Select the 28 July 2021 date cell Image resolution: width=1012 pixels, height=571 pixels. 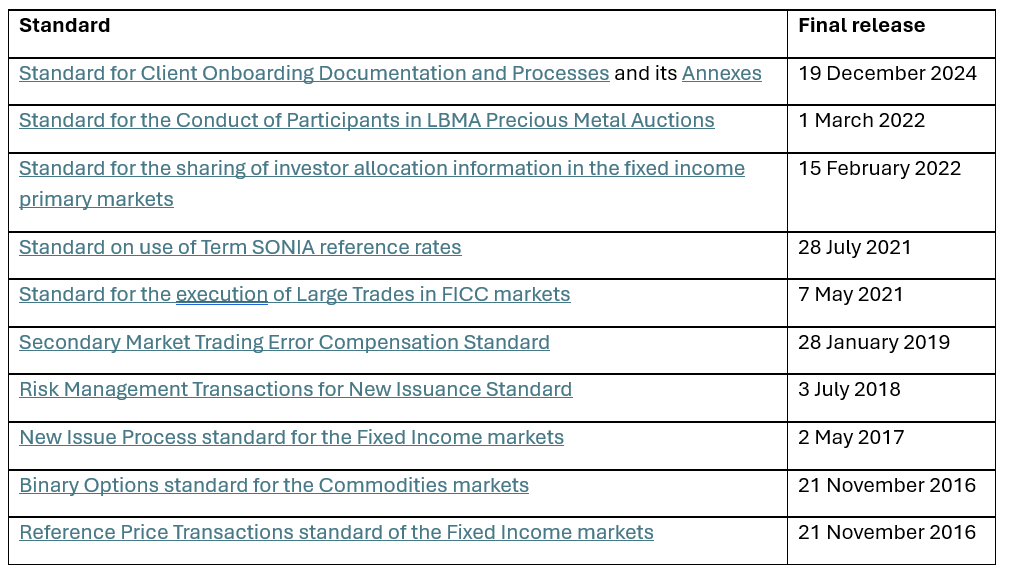click(x=854, y=247)
